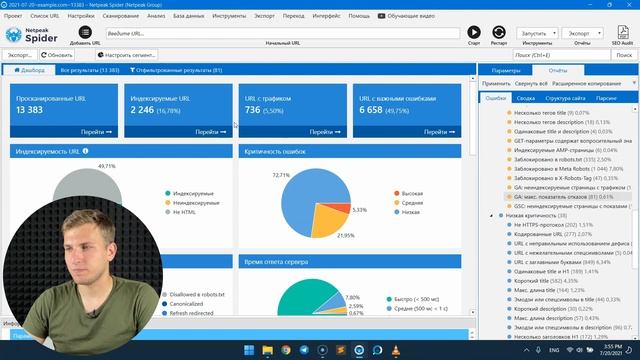Switch to the Дашборд tab
The width and height of the screenshot is (640, 360).
[x=29, y=70]
